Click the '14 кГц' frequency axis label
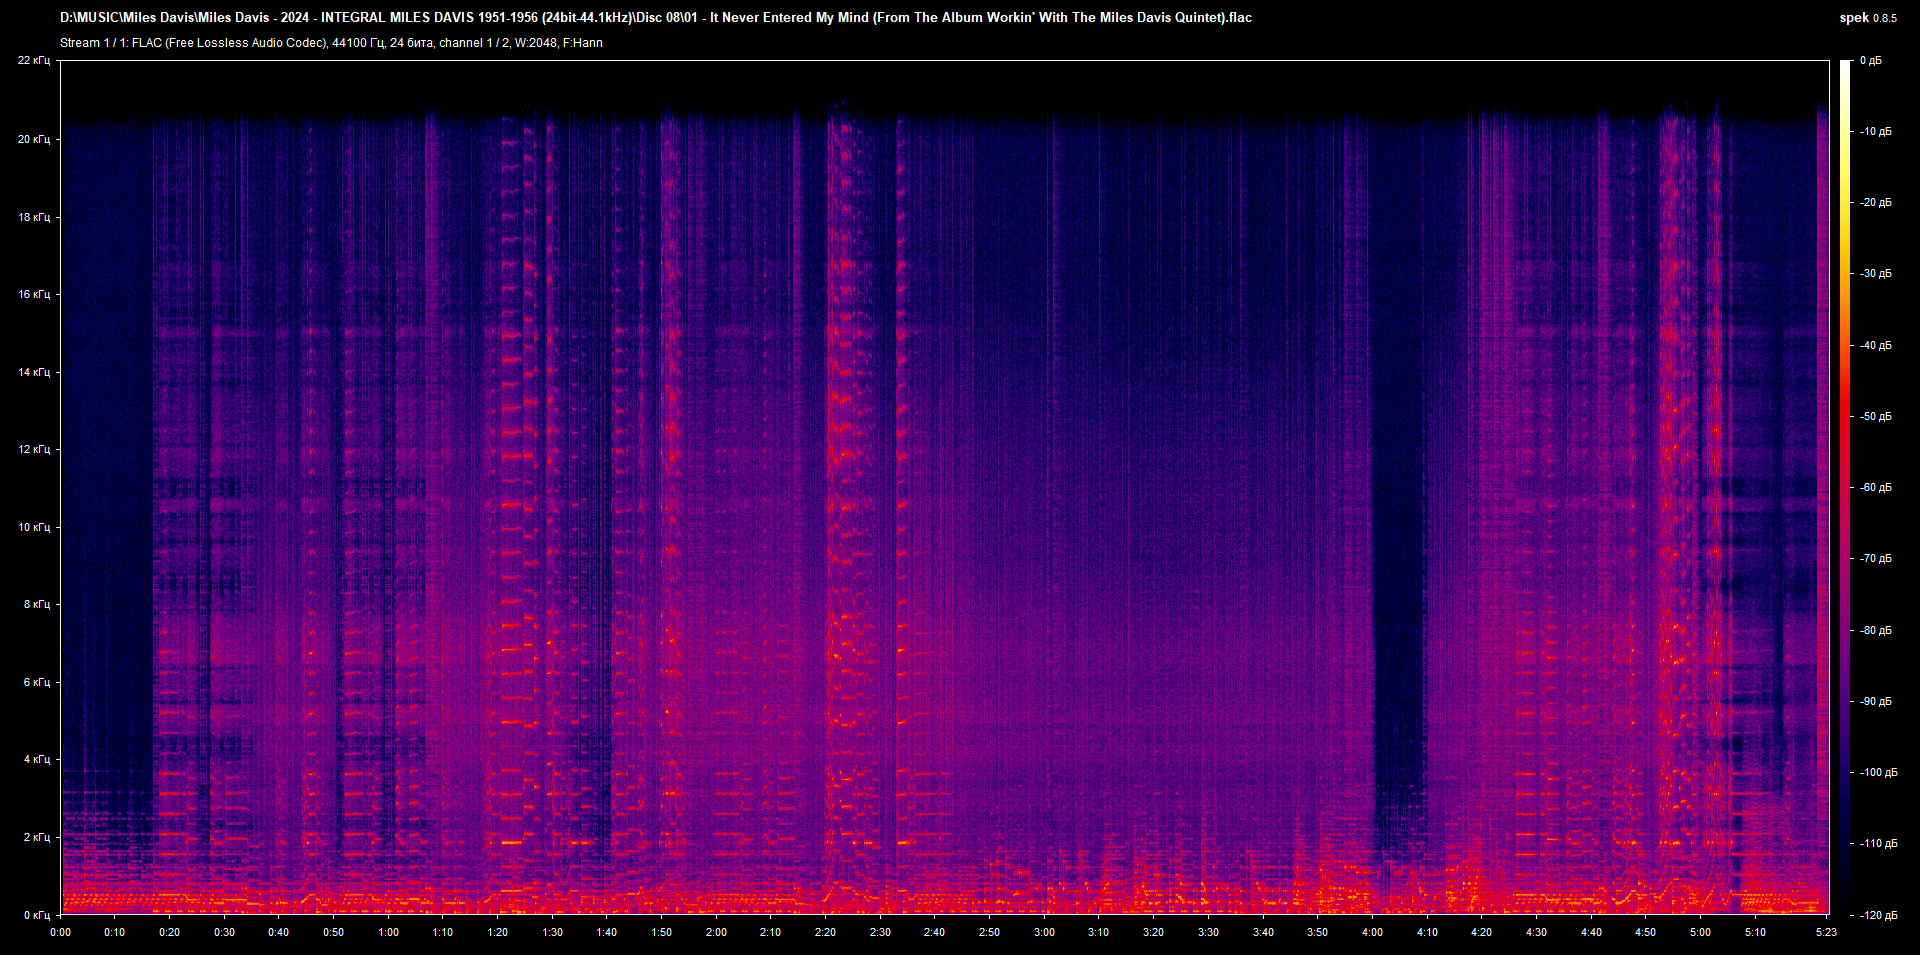The height and width of the screenshot is (955, 1920). [x=34, y=372]
